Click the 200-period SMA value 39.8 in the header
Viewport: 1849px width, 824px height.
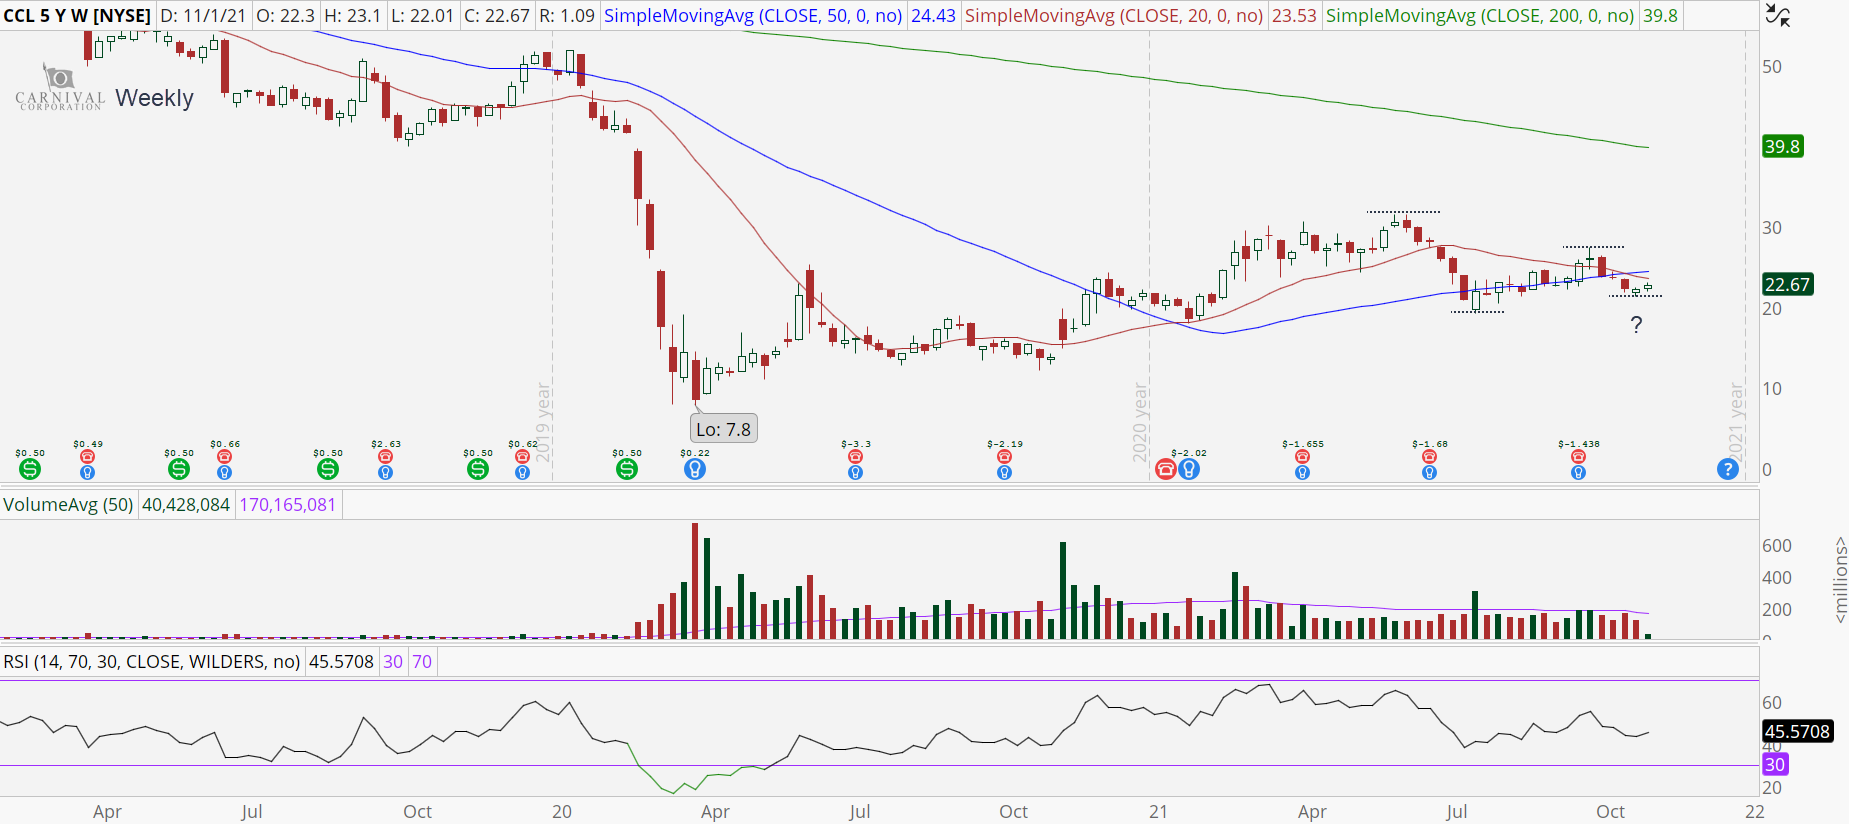tap(1660, 16)
